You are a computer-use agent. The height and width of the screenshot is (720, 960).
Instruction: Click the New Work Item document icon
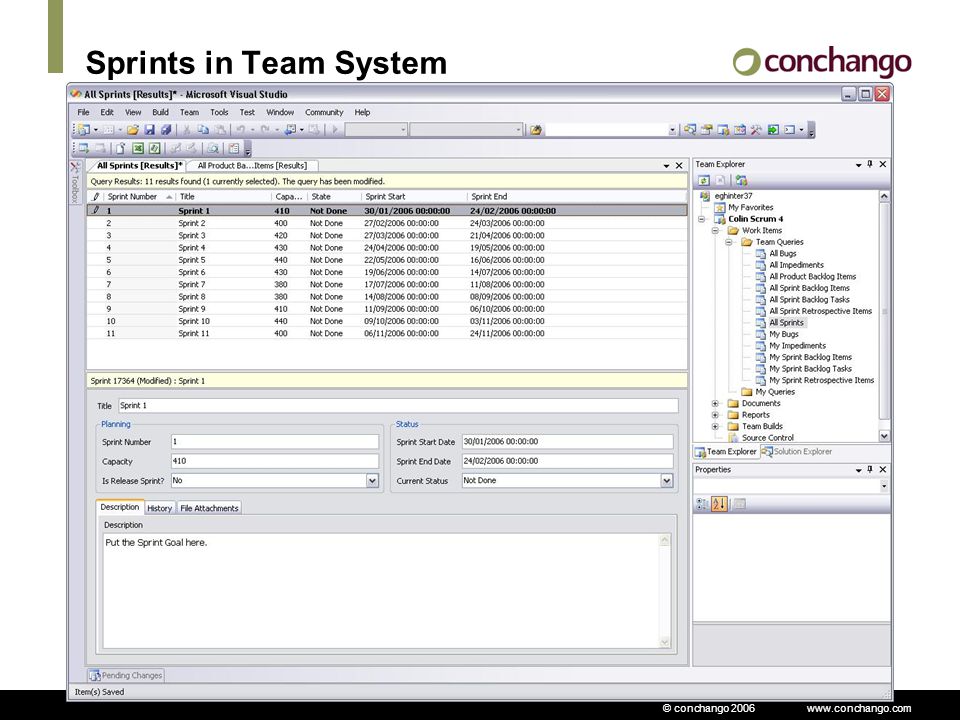click(121, 148)
